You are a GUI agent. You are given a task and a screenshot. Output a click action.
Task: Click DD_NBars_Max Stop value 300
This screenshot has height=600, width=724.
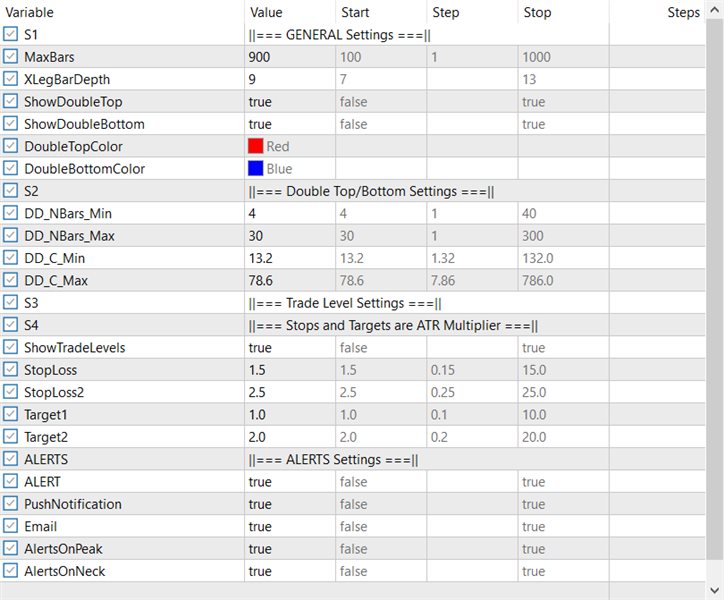pos(533,236)
